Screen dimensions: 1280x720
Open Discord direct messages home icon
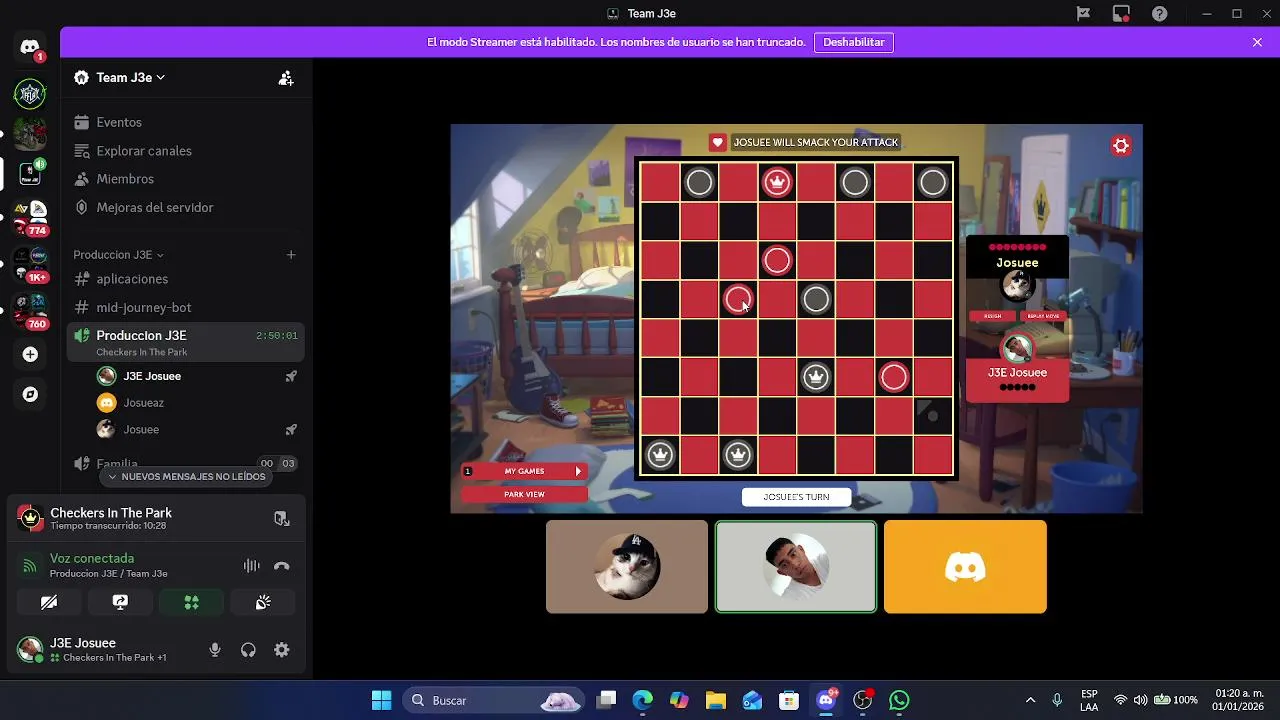coord(30,47)
